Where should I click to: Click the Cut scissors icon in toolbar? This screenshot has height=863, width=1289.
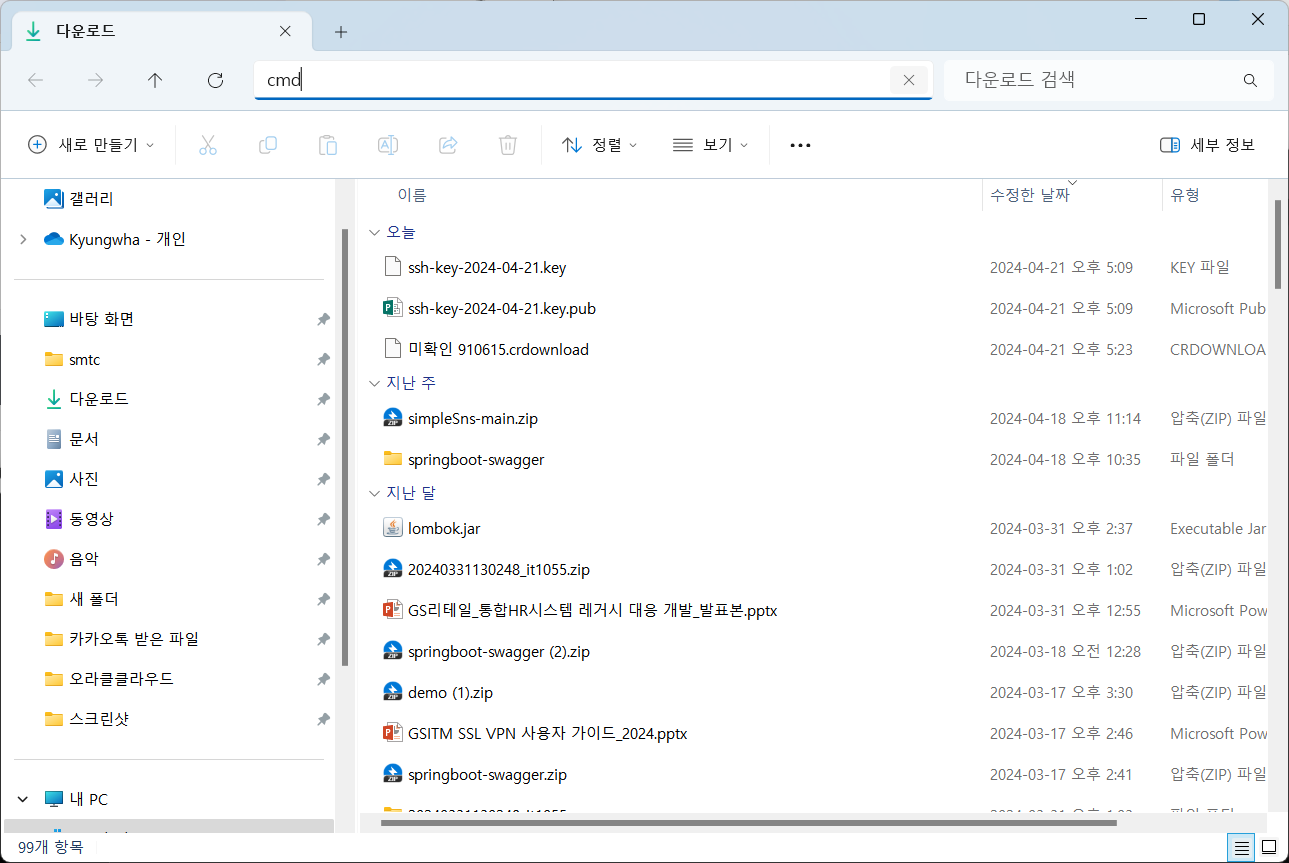208,145
